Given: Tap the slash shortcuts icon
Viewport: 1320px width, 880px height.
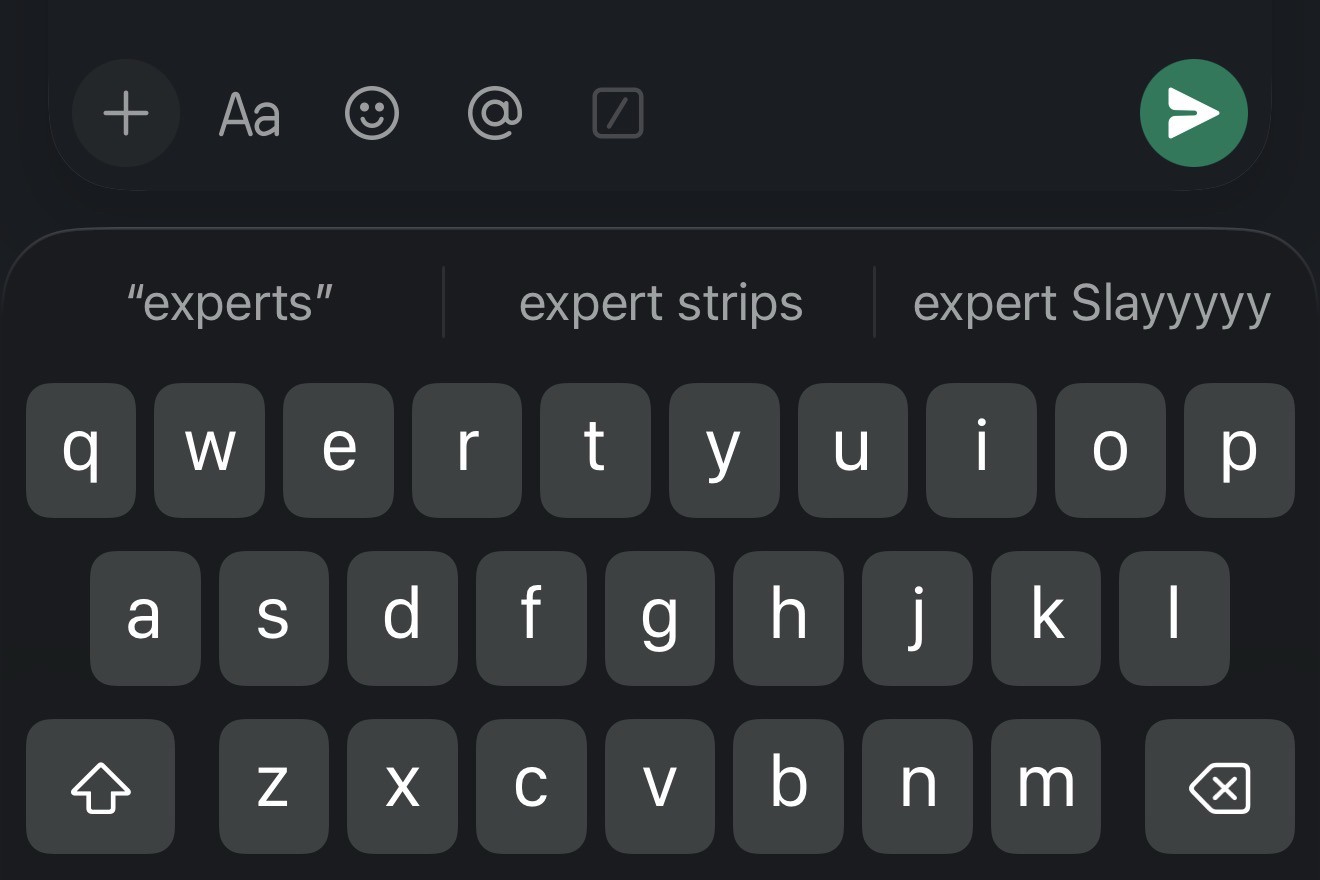Looking at the screenshot, I should coord(618,114).
